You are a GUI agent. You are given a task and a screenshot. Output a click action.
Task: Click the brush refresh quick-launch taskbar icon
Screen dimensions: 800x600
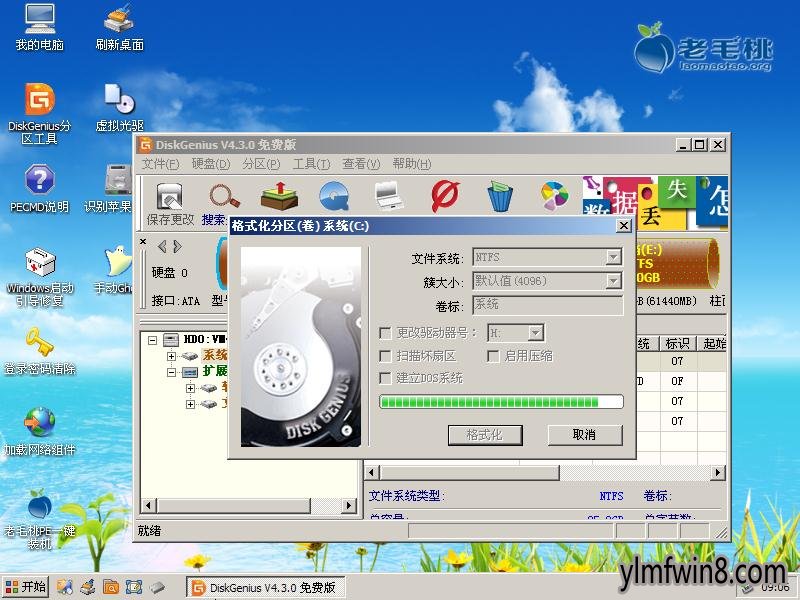click(x=88, y=587)
